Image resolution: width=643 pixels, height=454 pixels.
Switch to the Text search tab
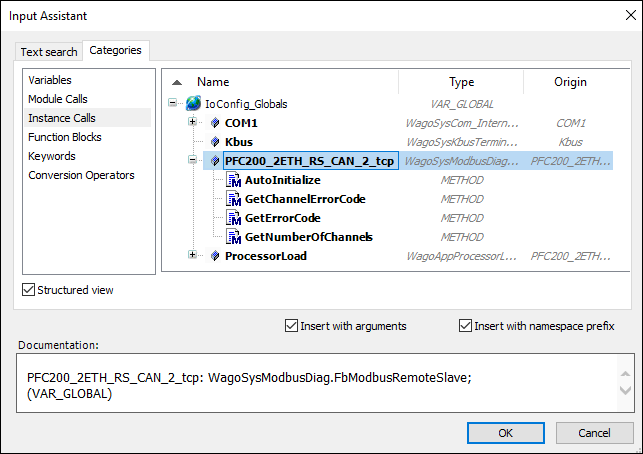[49, 52]
